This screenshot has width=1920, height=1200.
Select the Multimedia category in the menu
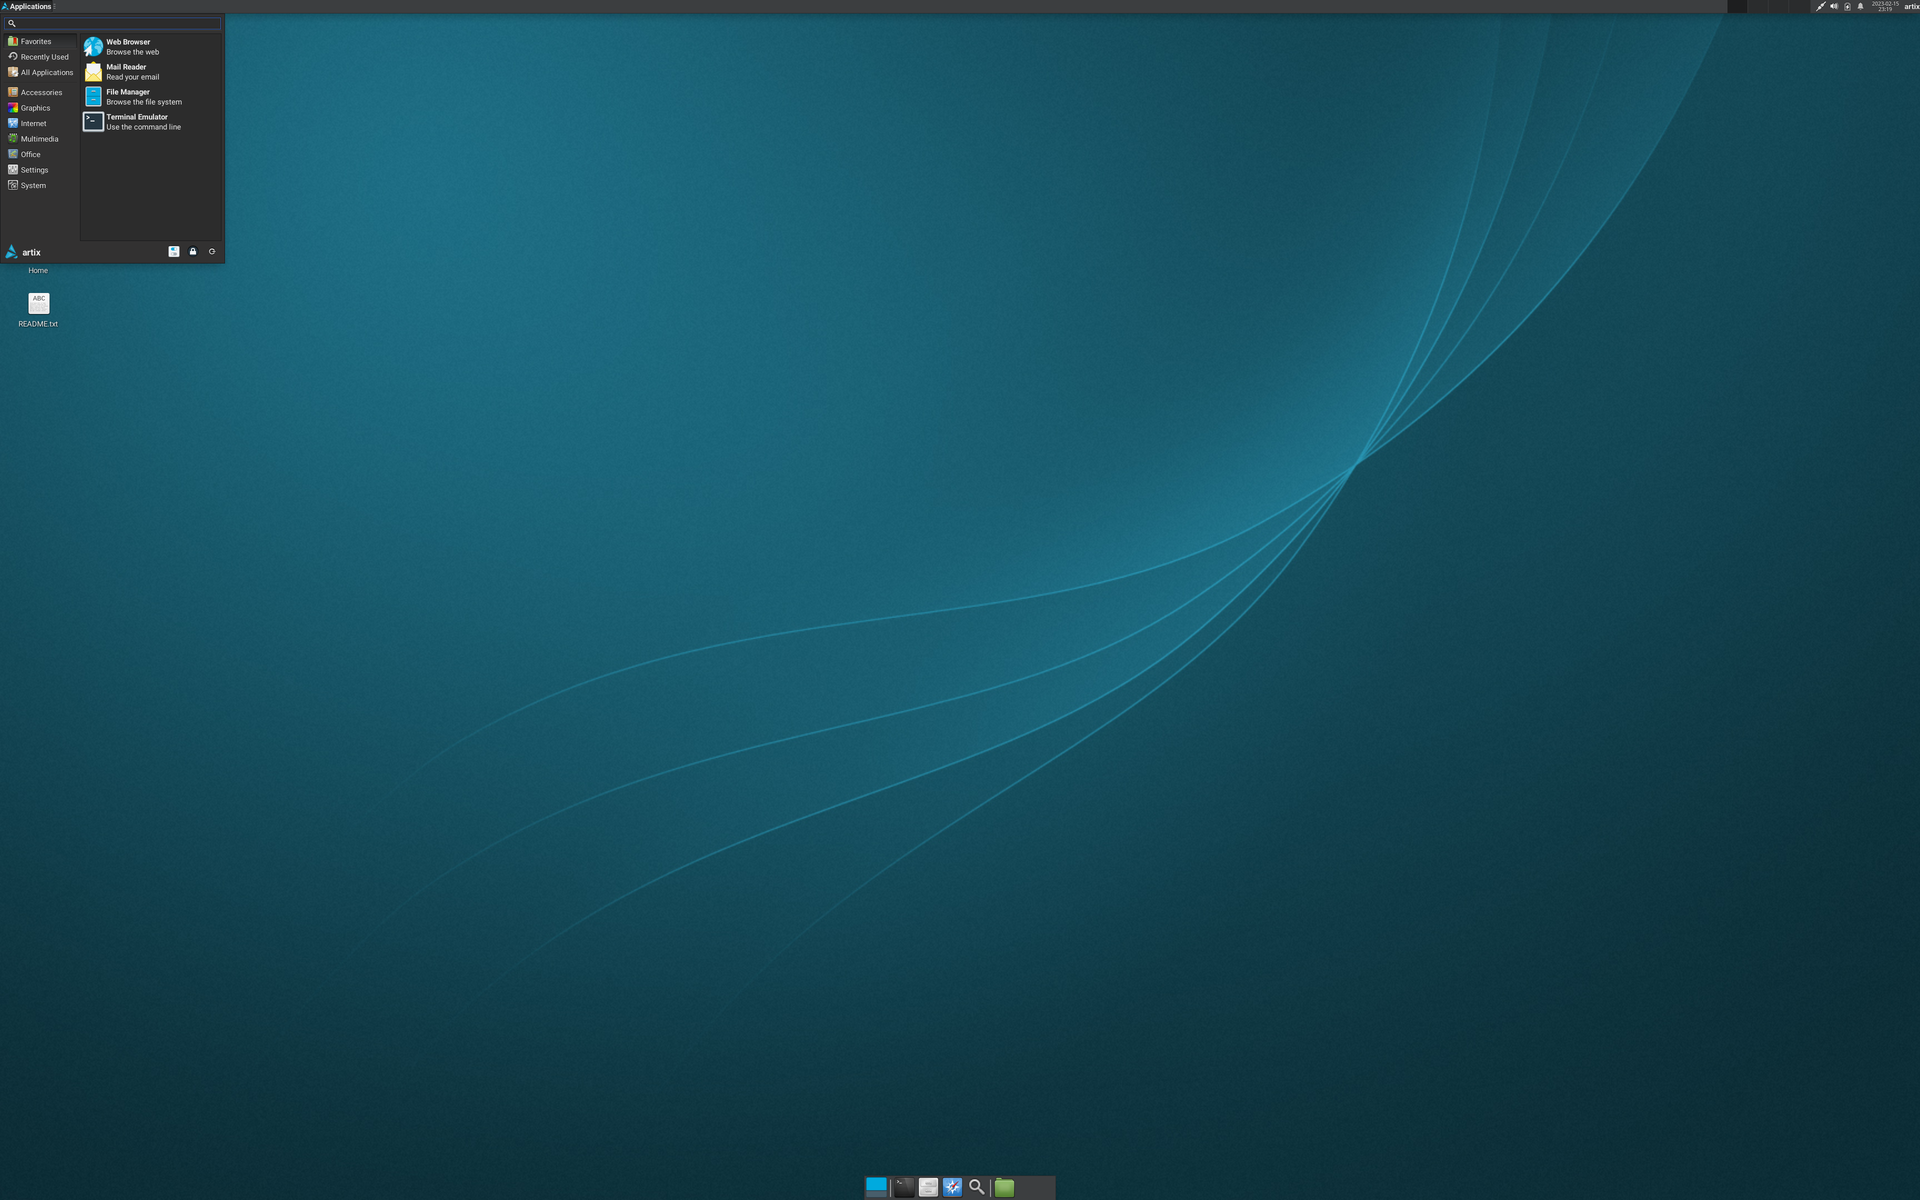(38, 138)
